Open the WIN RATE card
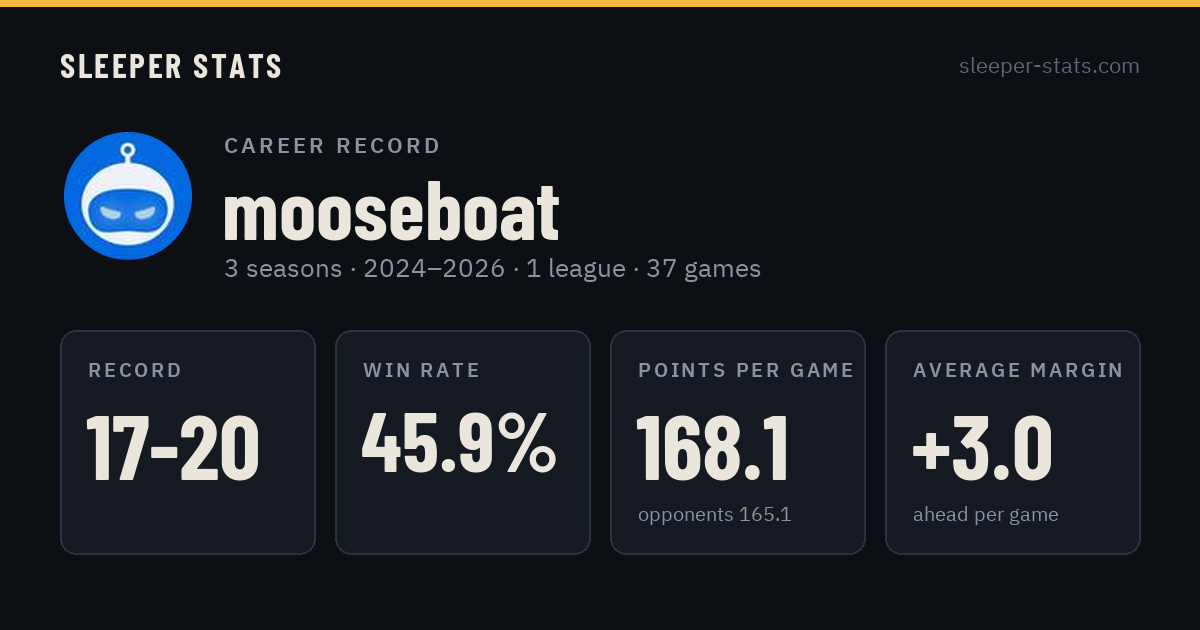This screenshot has height=630, width=1200. [463, 442]
